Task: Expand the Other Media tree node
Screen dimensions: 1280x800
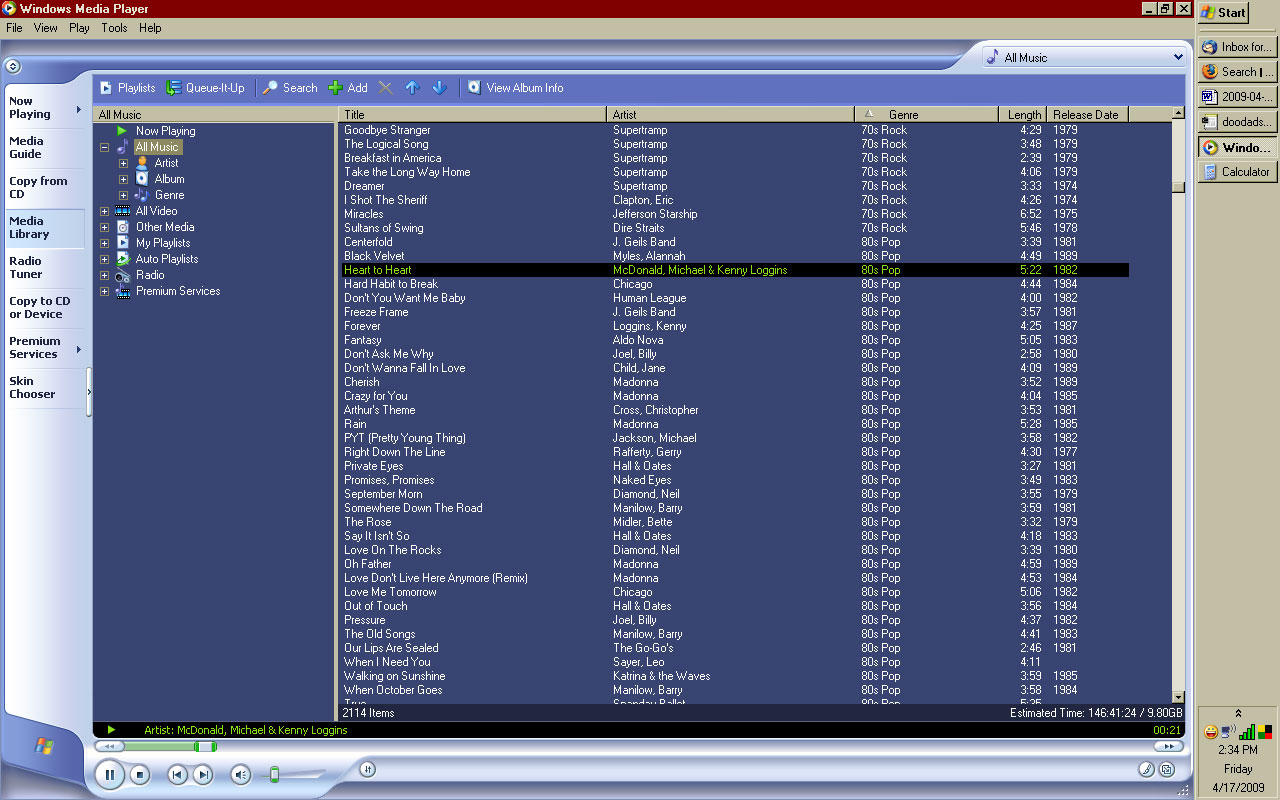Action: pyautogui.click(x=104, y=227)
